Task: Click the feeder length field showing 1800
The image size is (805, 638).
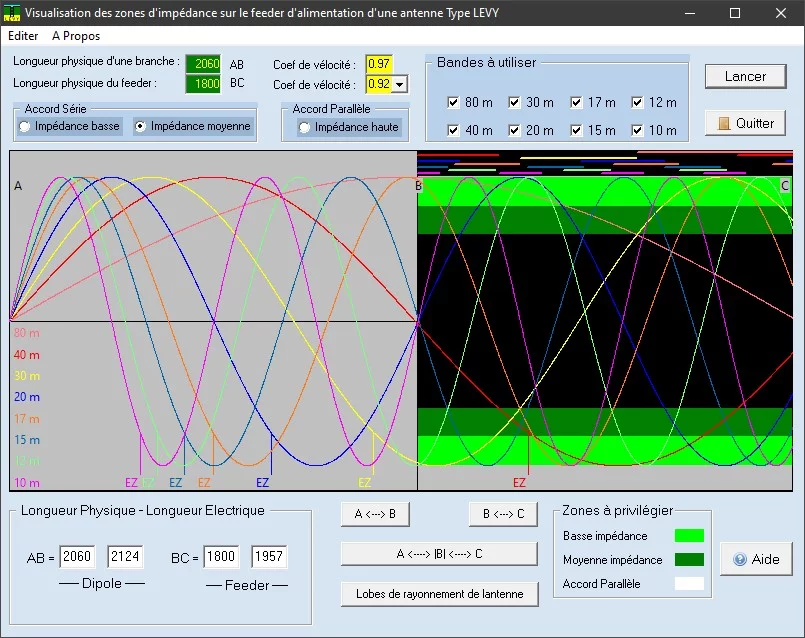Action: click(206, 84)
